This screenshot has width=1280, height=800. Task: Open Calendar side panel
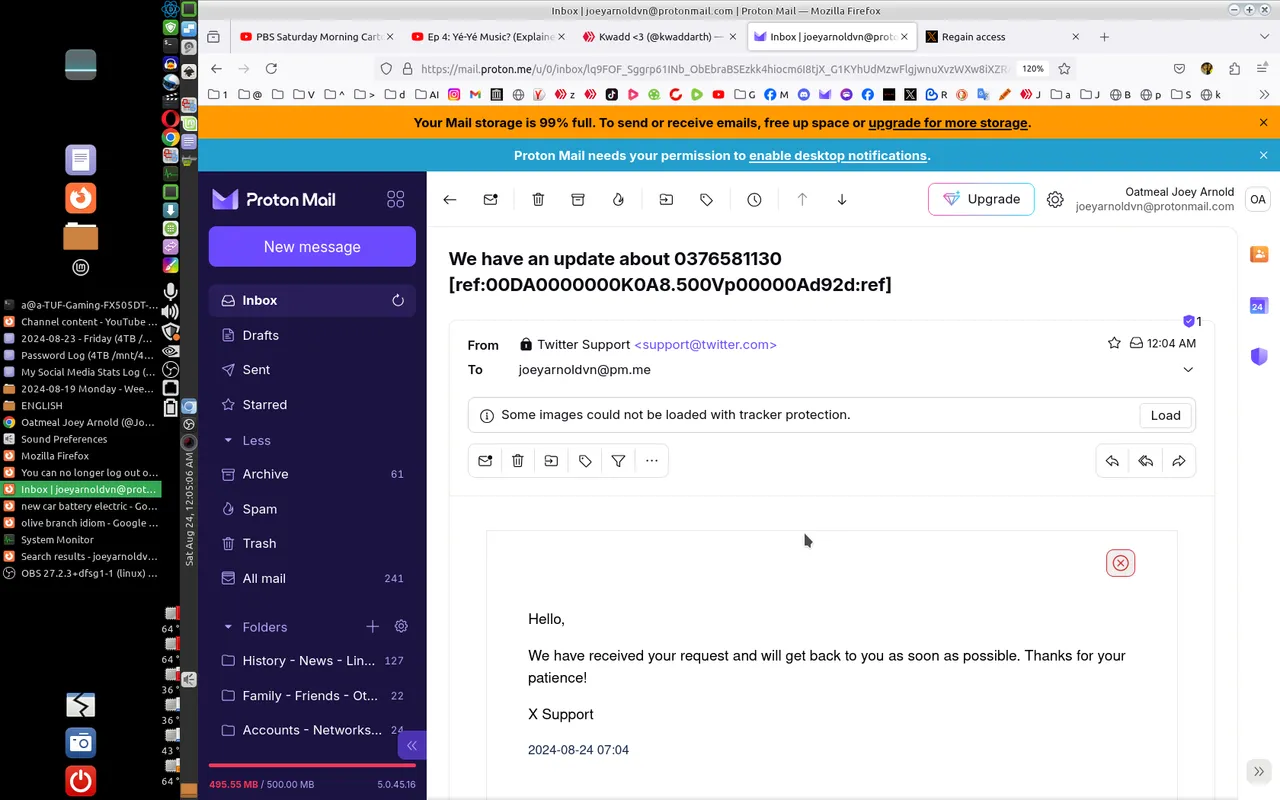coord(1259,305)
